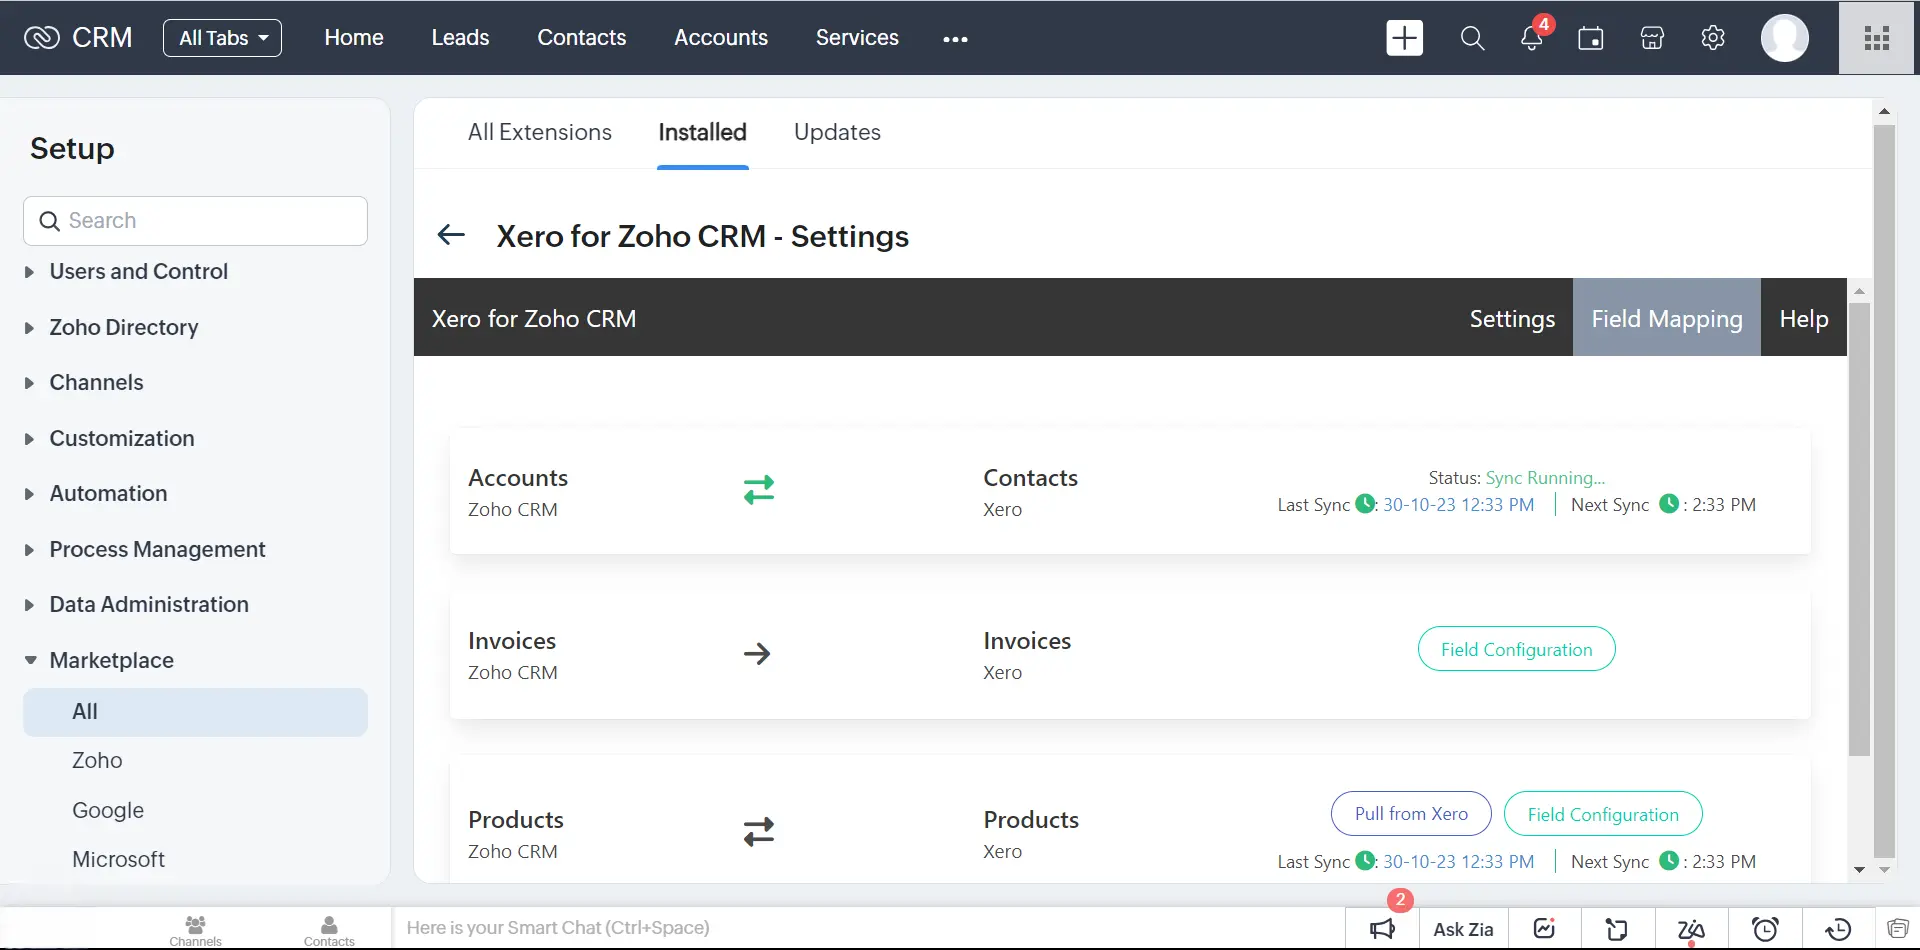Open the Marketplace store icon
Screen dimensions: 1920x950
coord(1651,38)
